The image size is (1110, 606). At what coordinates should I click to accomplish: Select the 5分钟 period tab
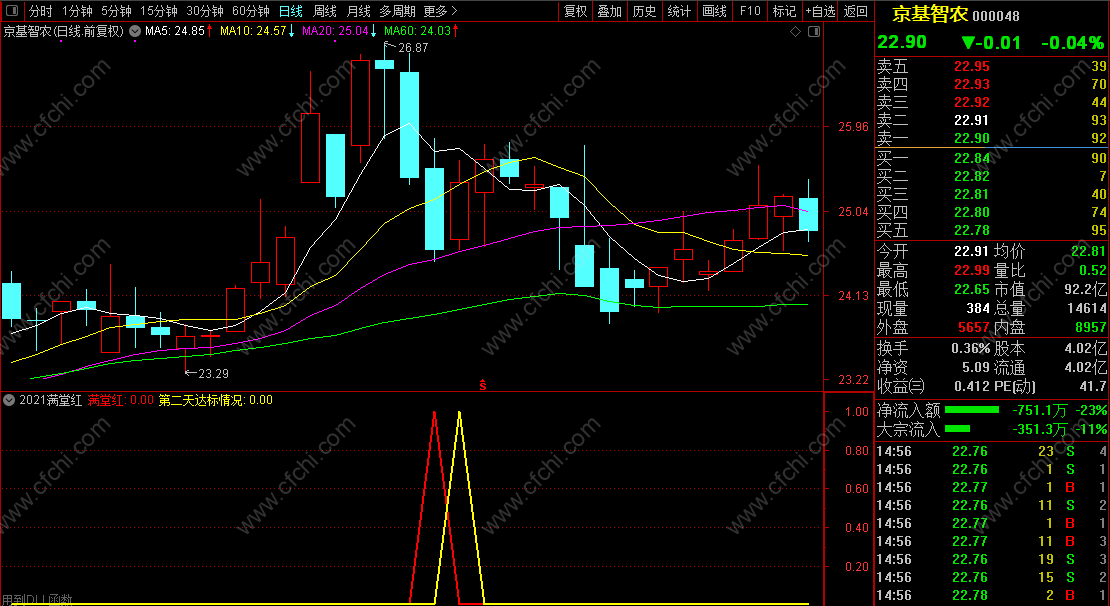click(x=116, y=11)
